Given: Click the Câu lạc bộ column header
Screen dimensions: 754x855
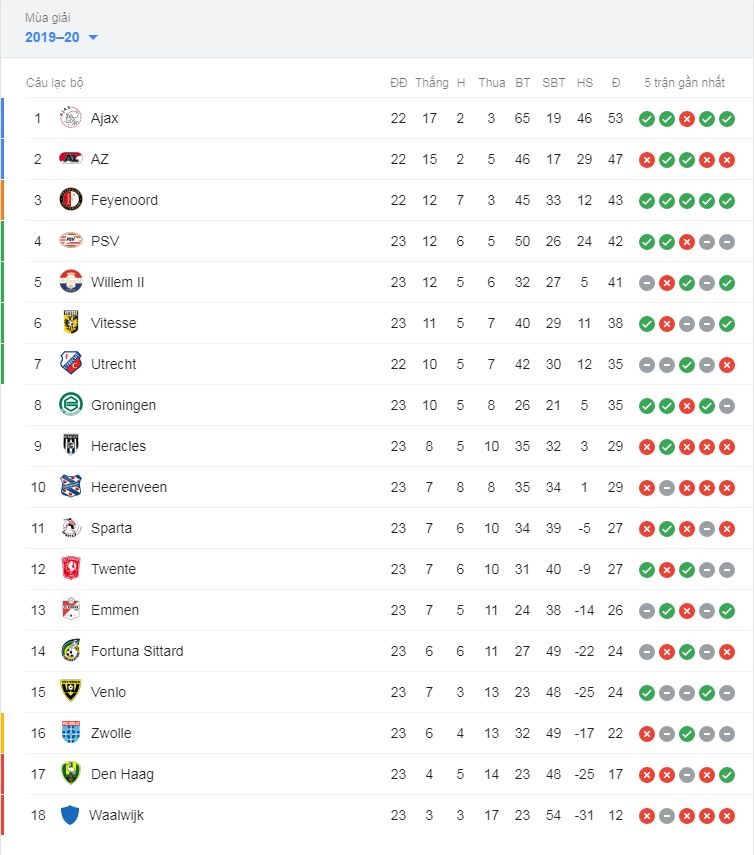Looking at the screenshot, I should [x=55, y=83].
